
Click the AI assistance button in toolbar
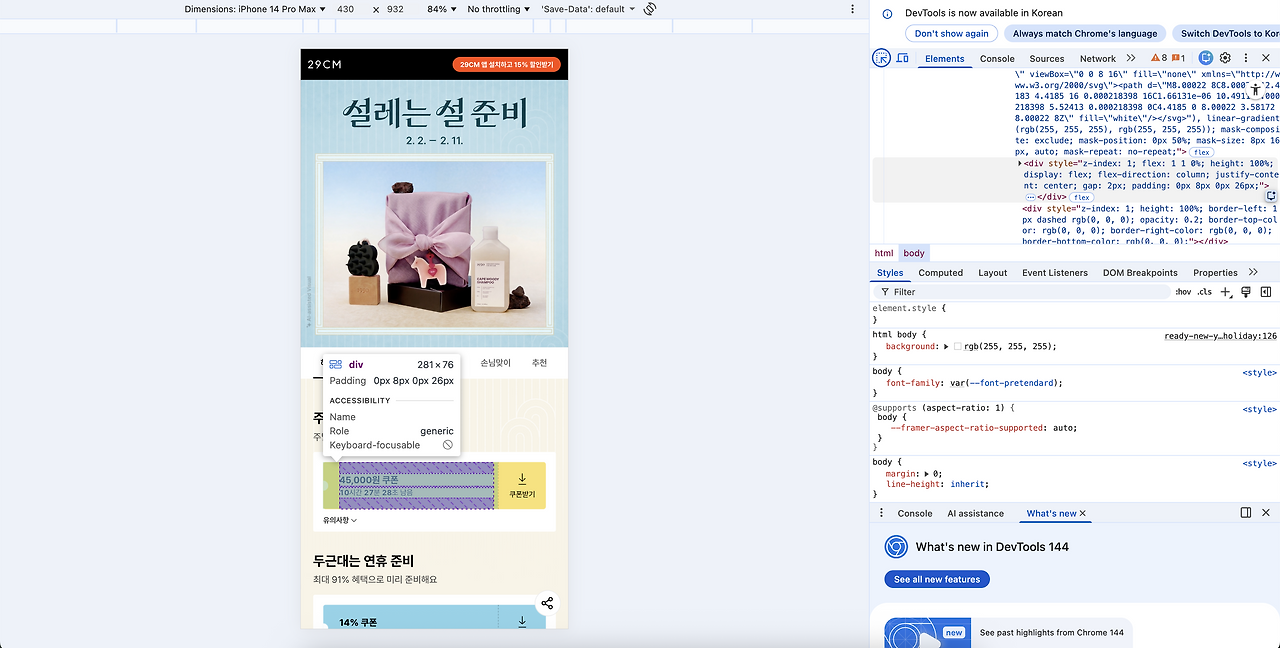click(x=1206, y=58)
